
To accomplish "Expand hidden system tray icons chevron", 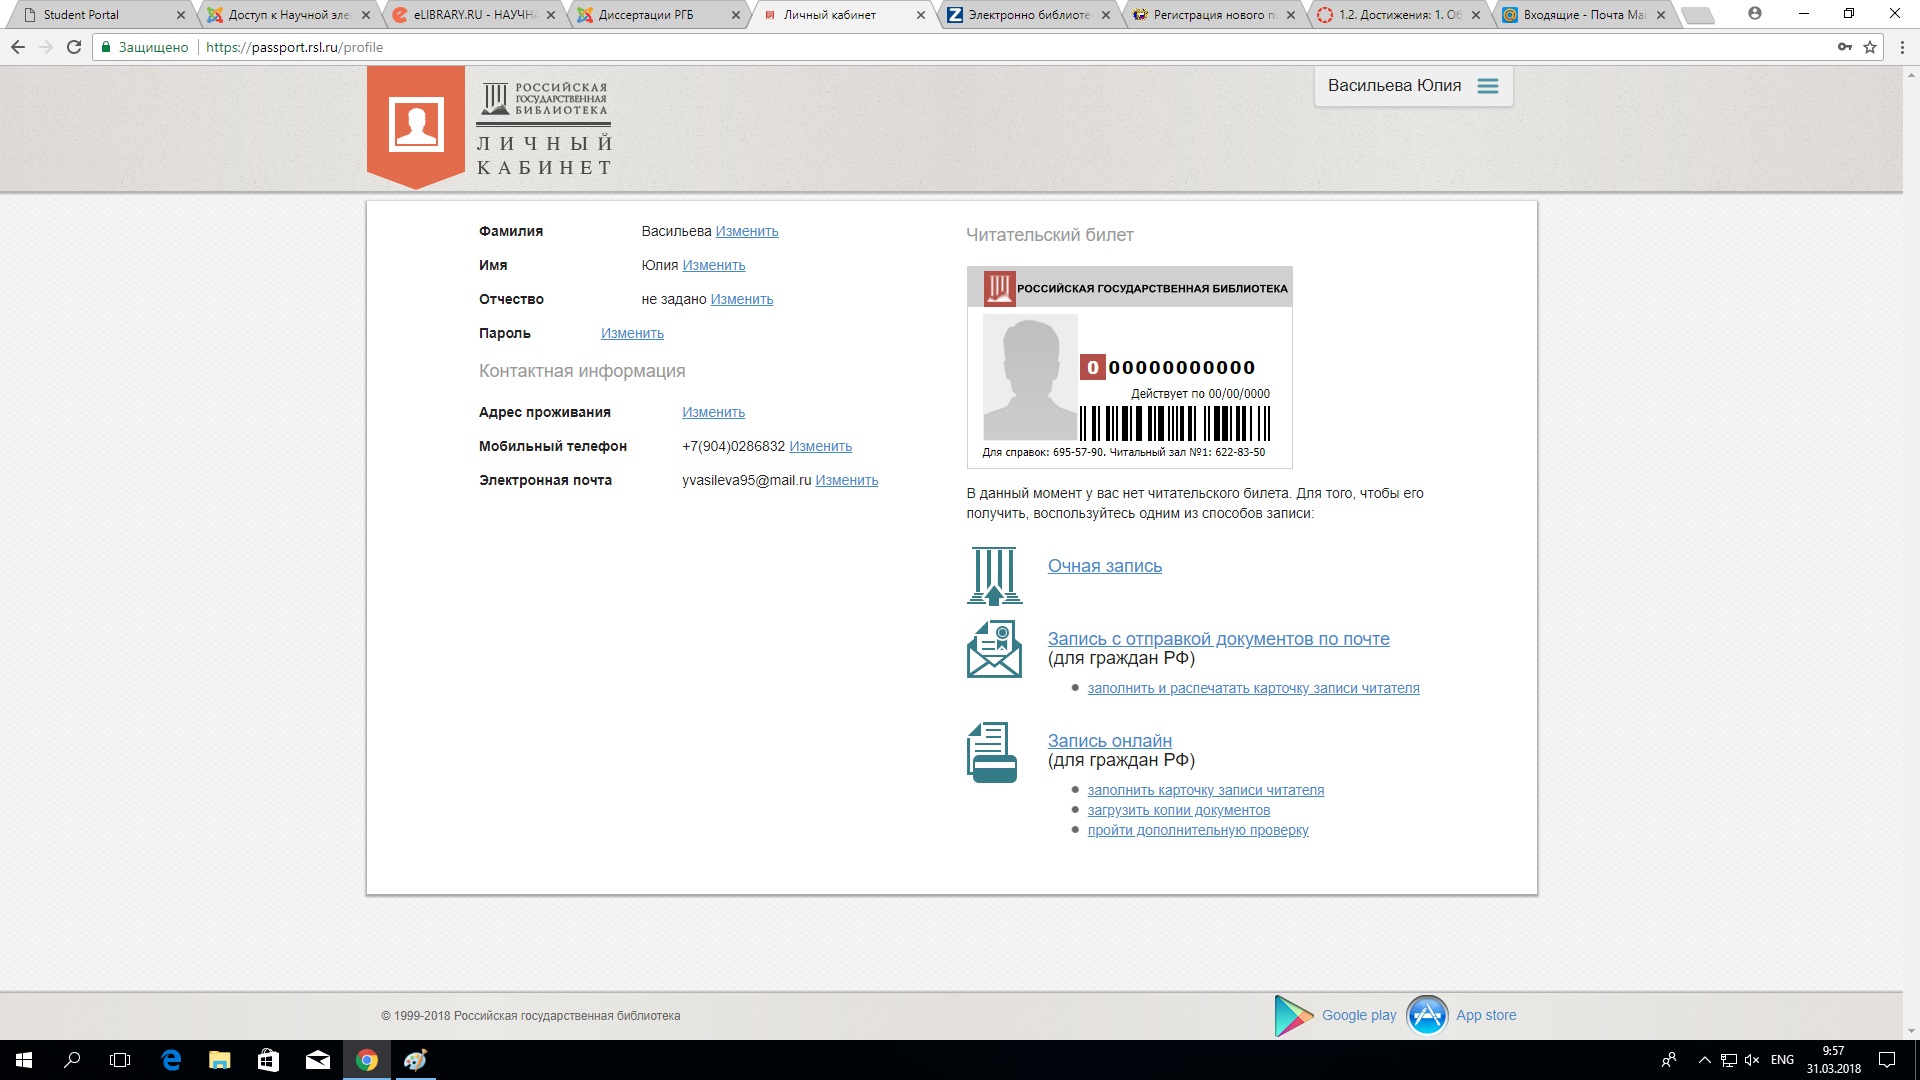I will pos(1704,1060).
